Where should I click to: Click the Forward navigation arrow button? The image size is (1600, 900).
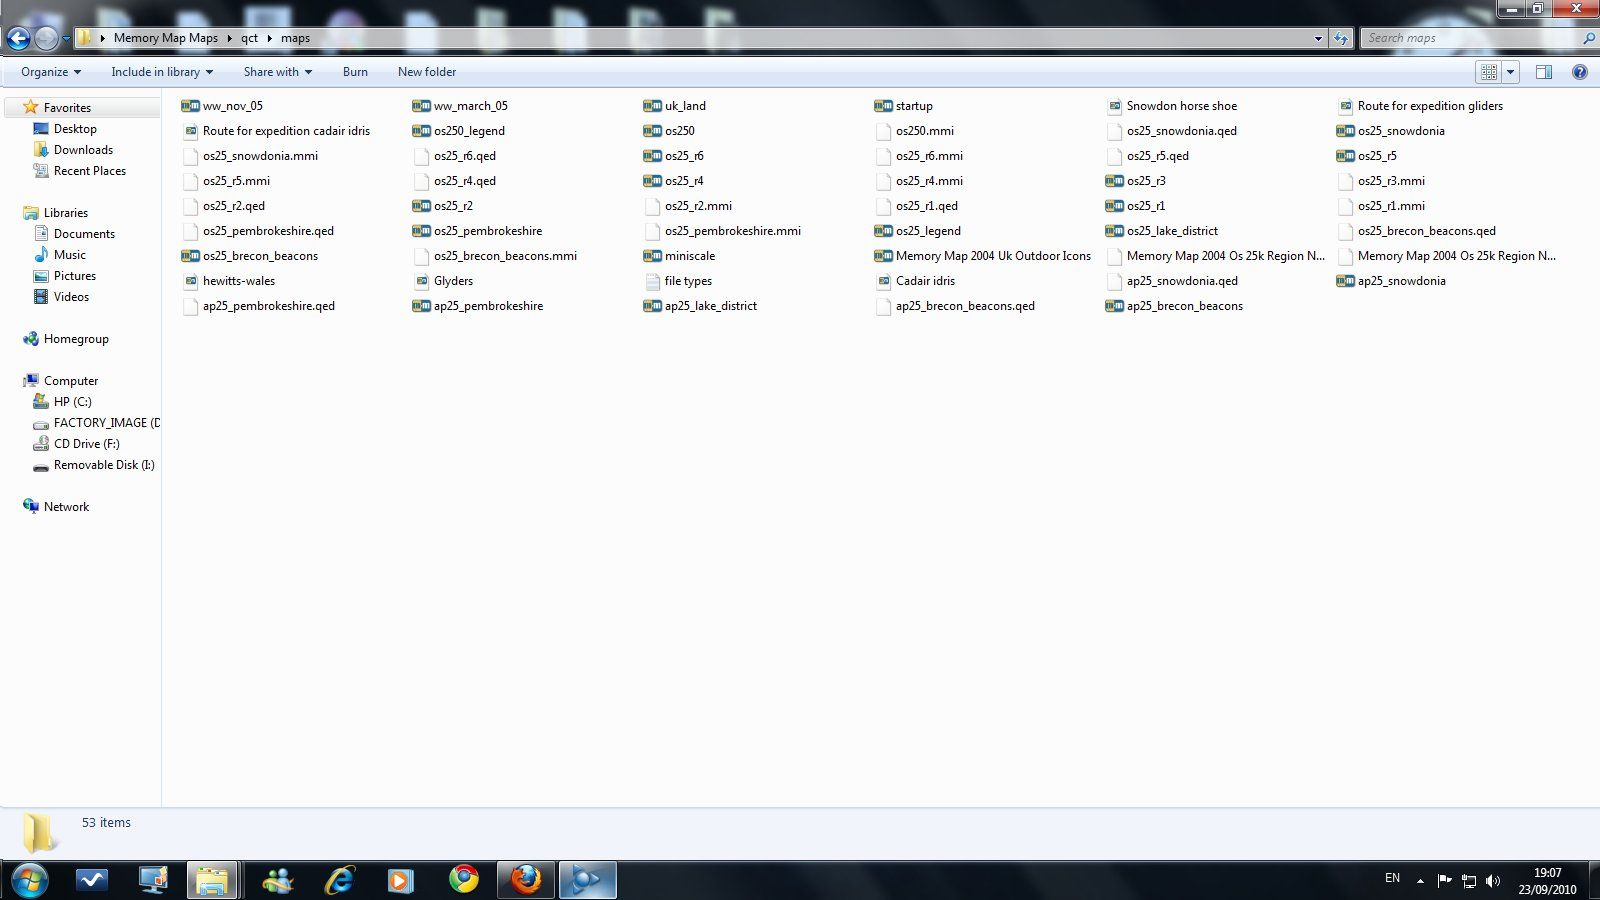(x=46, y=38)
